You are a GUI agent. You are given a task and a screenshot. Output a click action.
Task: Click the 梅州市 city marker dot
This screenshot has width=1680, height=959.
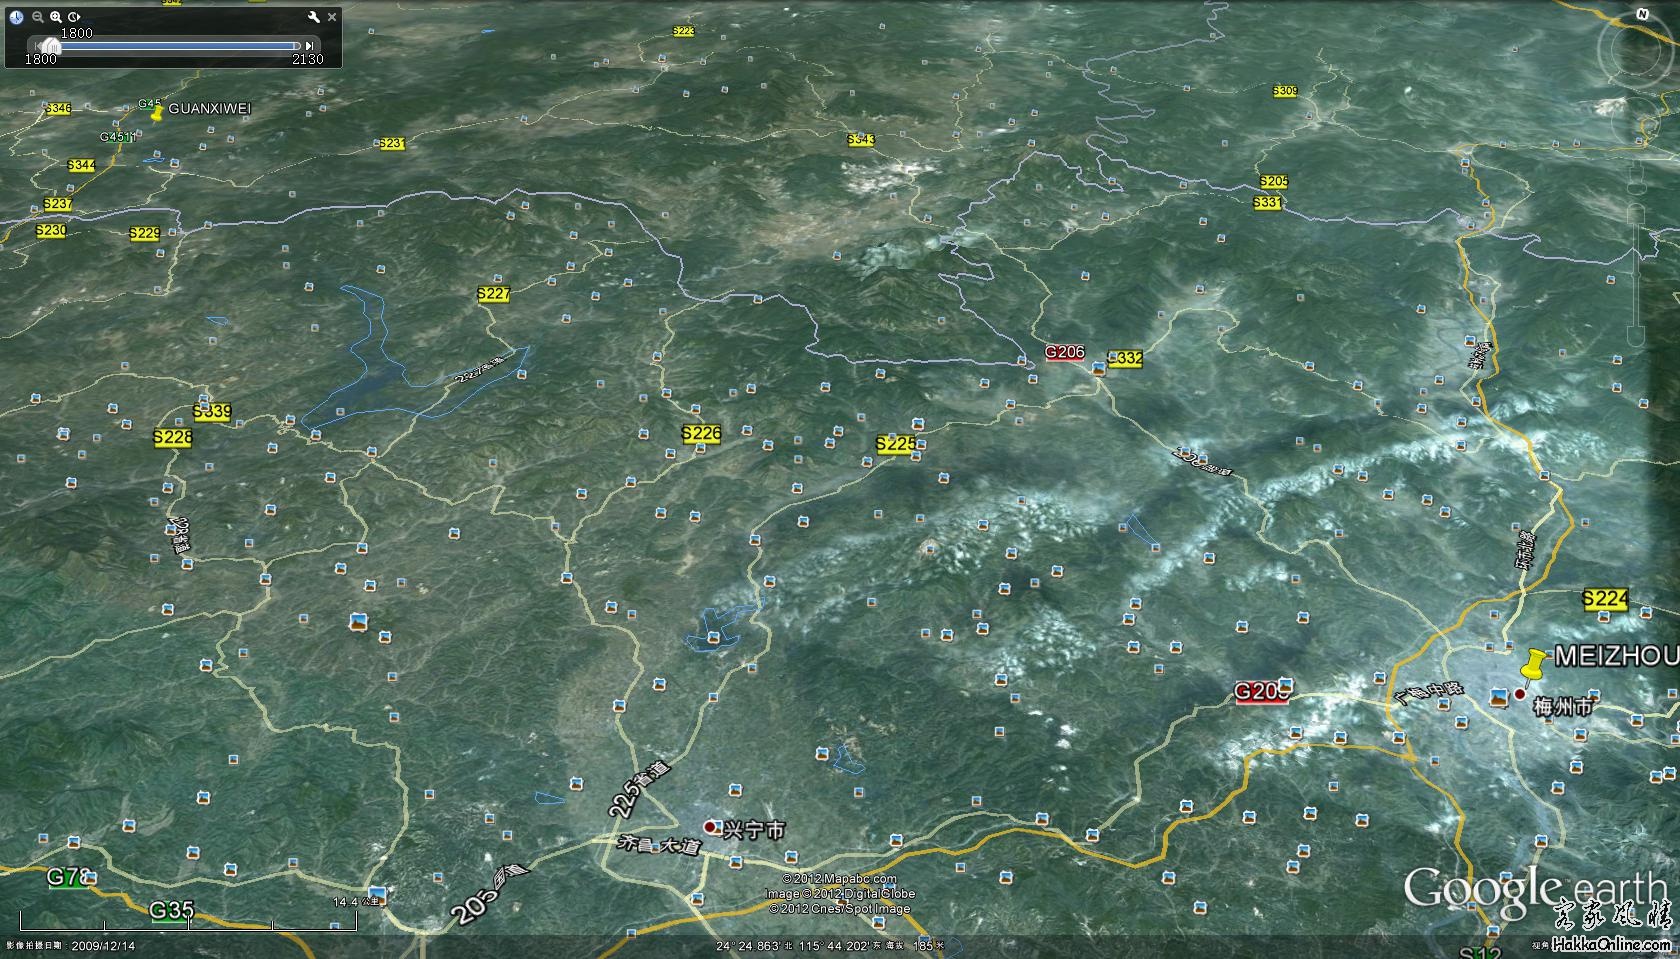click(1519, 694)
